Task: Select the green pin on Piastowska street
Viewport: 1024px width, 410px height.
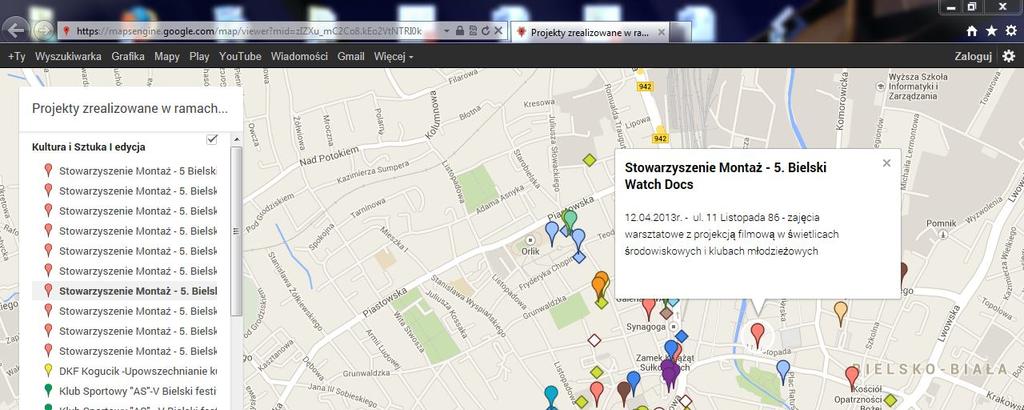Action: click(570, 222)
